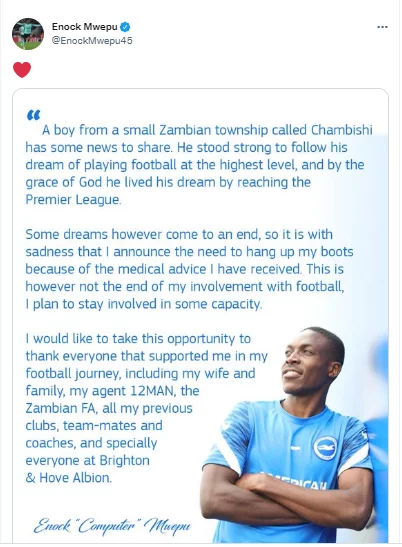Click the line starting Some dreams however

(179, 234)
